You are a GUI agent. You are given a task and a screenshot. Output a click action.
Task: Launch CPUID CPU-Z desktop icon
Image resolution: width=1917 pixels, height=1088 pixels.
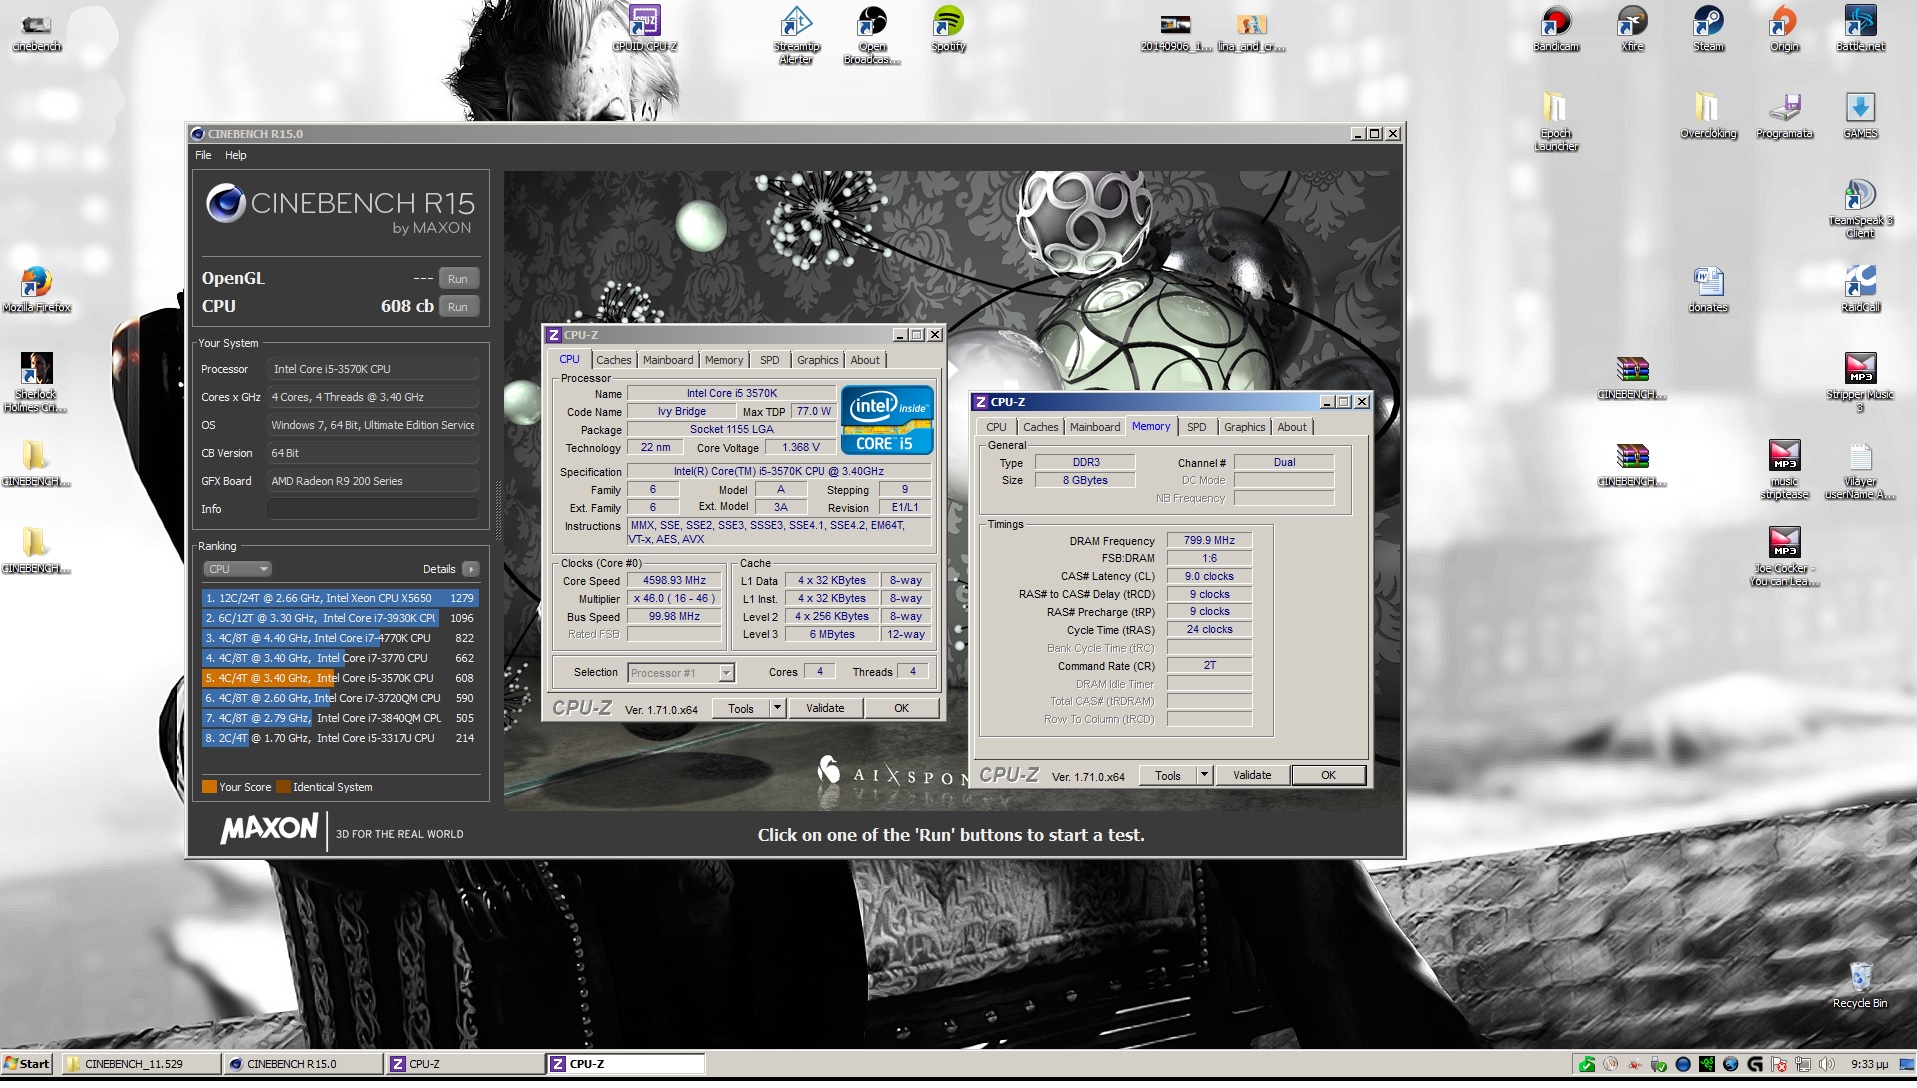point(644,30)
